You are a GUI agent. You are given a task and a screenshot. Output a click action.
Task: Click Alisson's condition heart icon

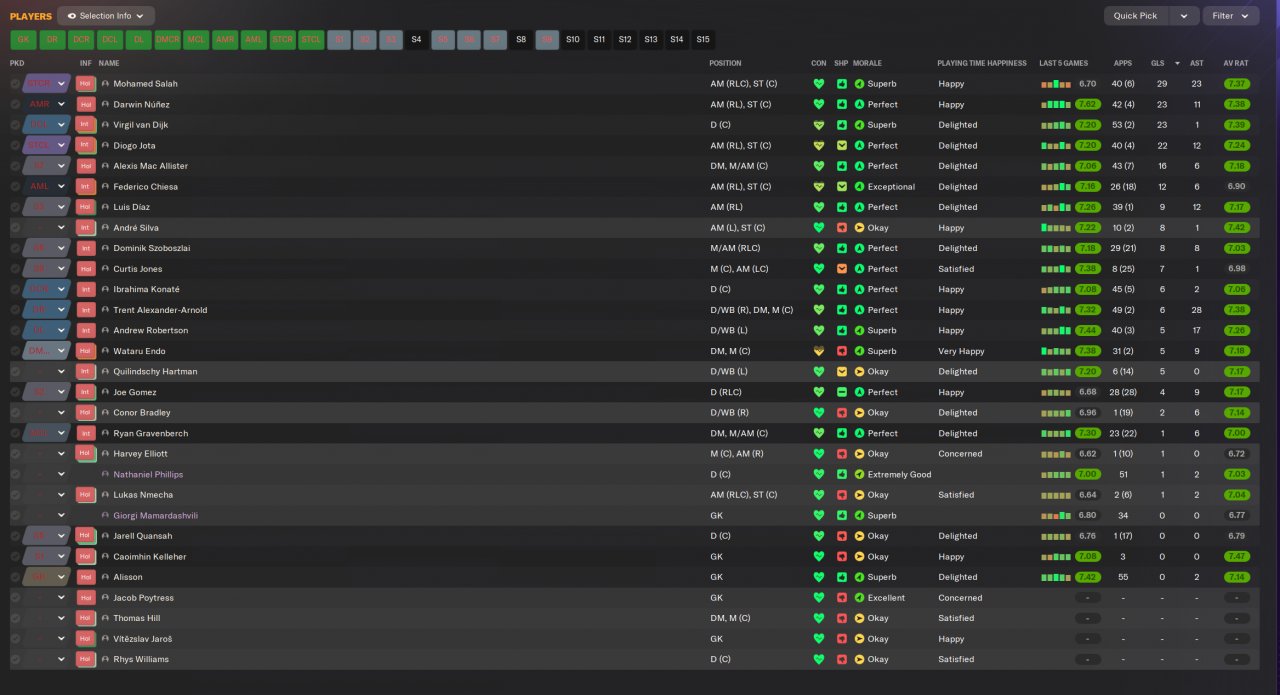[x=819, y=577]
